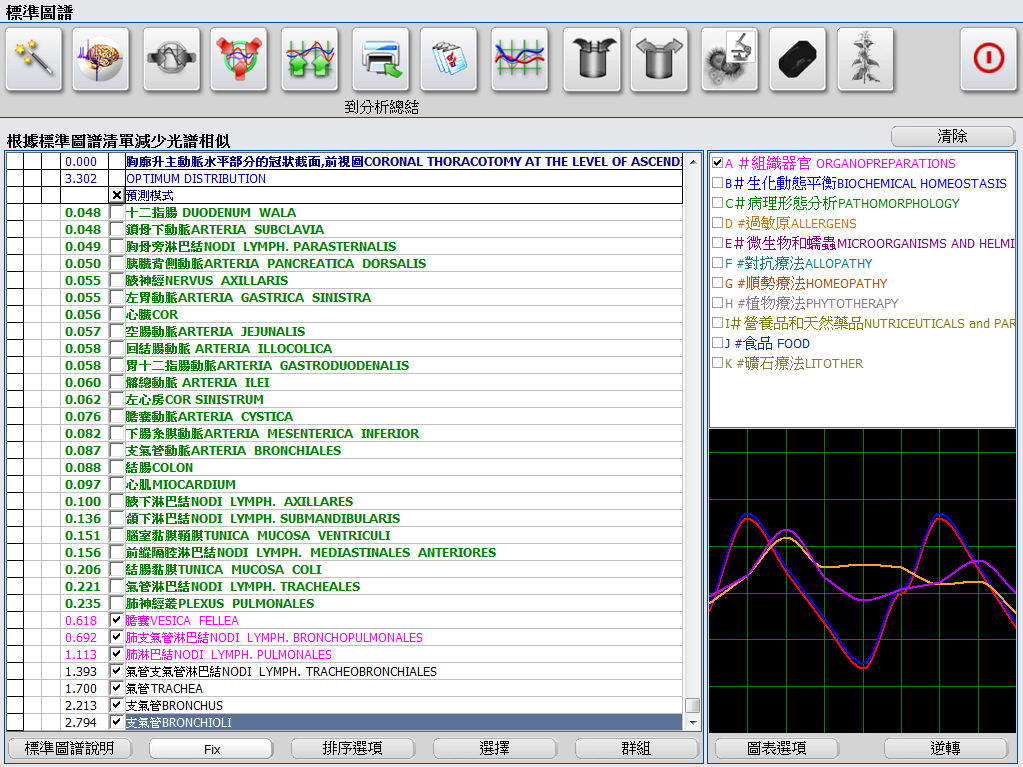Click the black mineral stone icon
Viewport: 1023px width, 767px height.
click(797, 58)
